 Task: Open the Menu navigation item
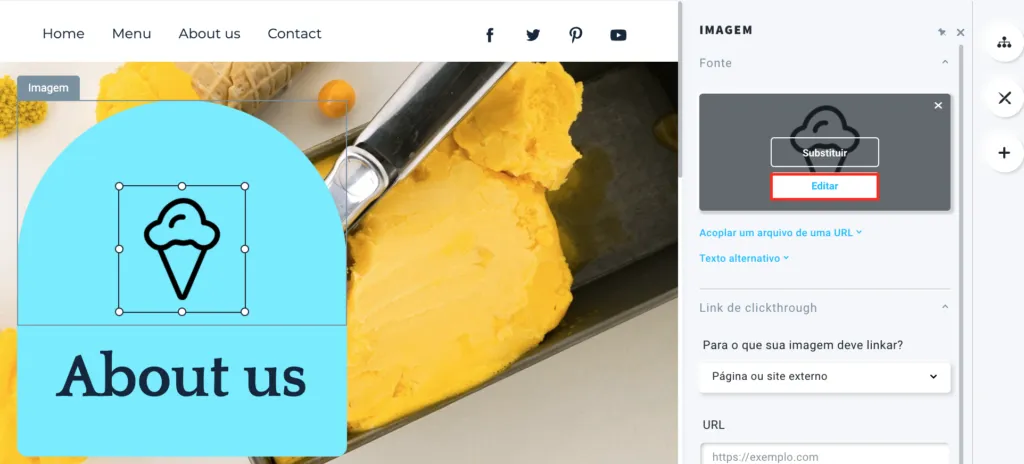(131, 34)
